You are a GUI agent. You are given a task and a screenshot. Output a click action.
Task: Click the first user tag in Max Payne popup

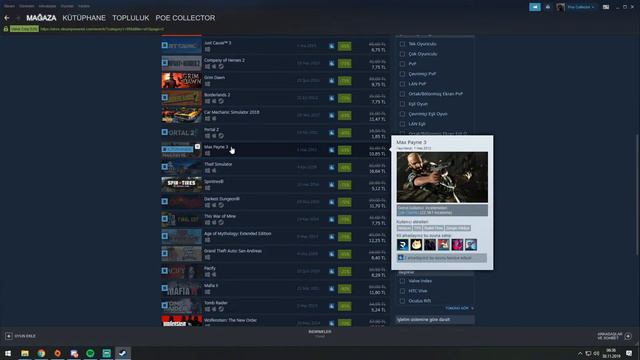[x=404, y=228]
